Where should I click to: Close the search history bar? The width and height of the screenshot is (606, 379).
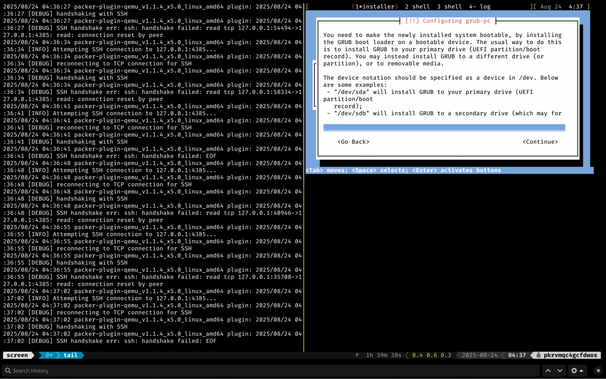coord(598,371)
